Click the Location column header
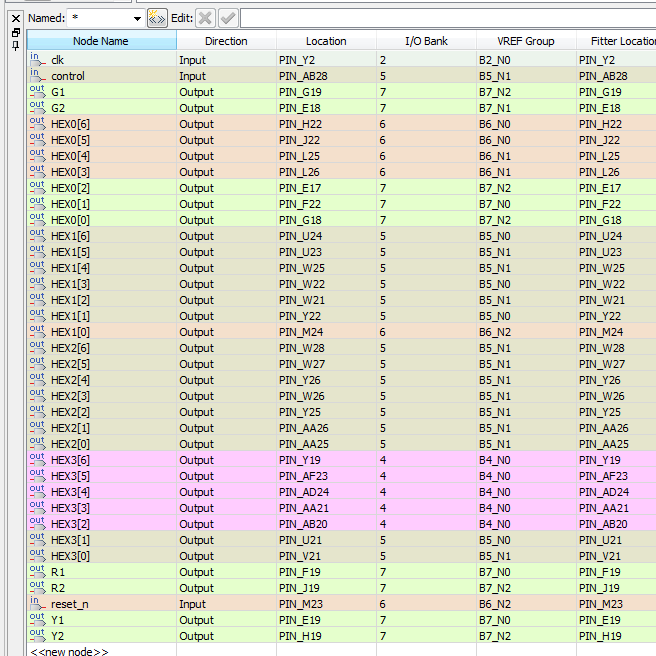Image resolution: width=656 pixels, height=656 pixels. [326, 41]
